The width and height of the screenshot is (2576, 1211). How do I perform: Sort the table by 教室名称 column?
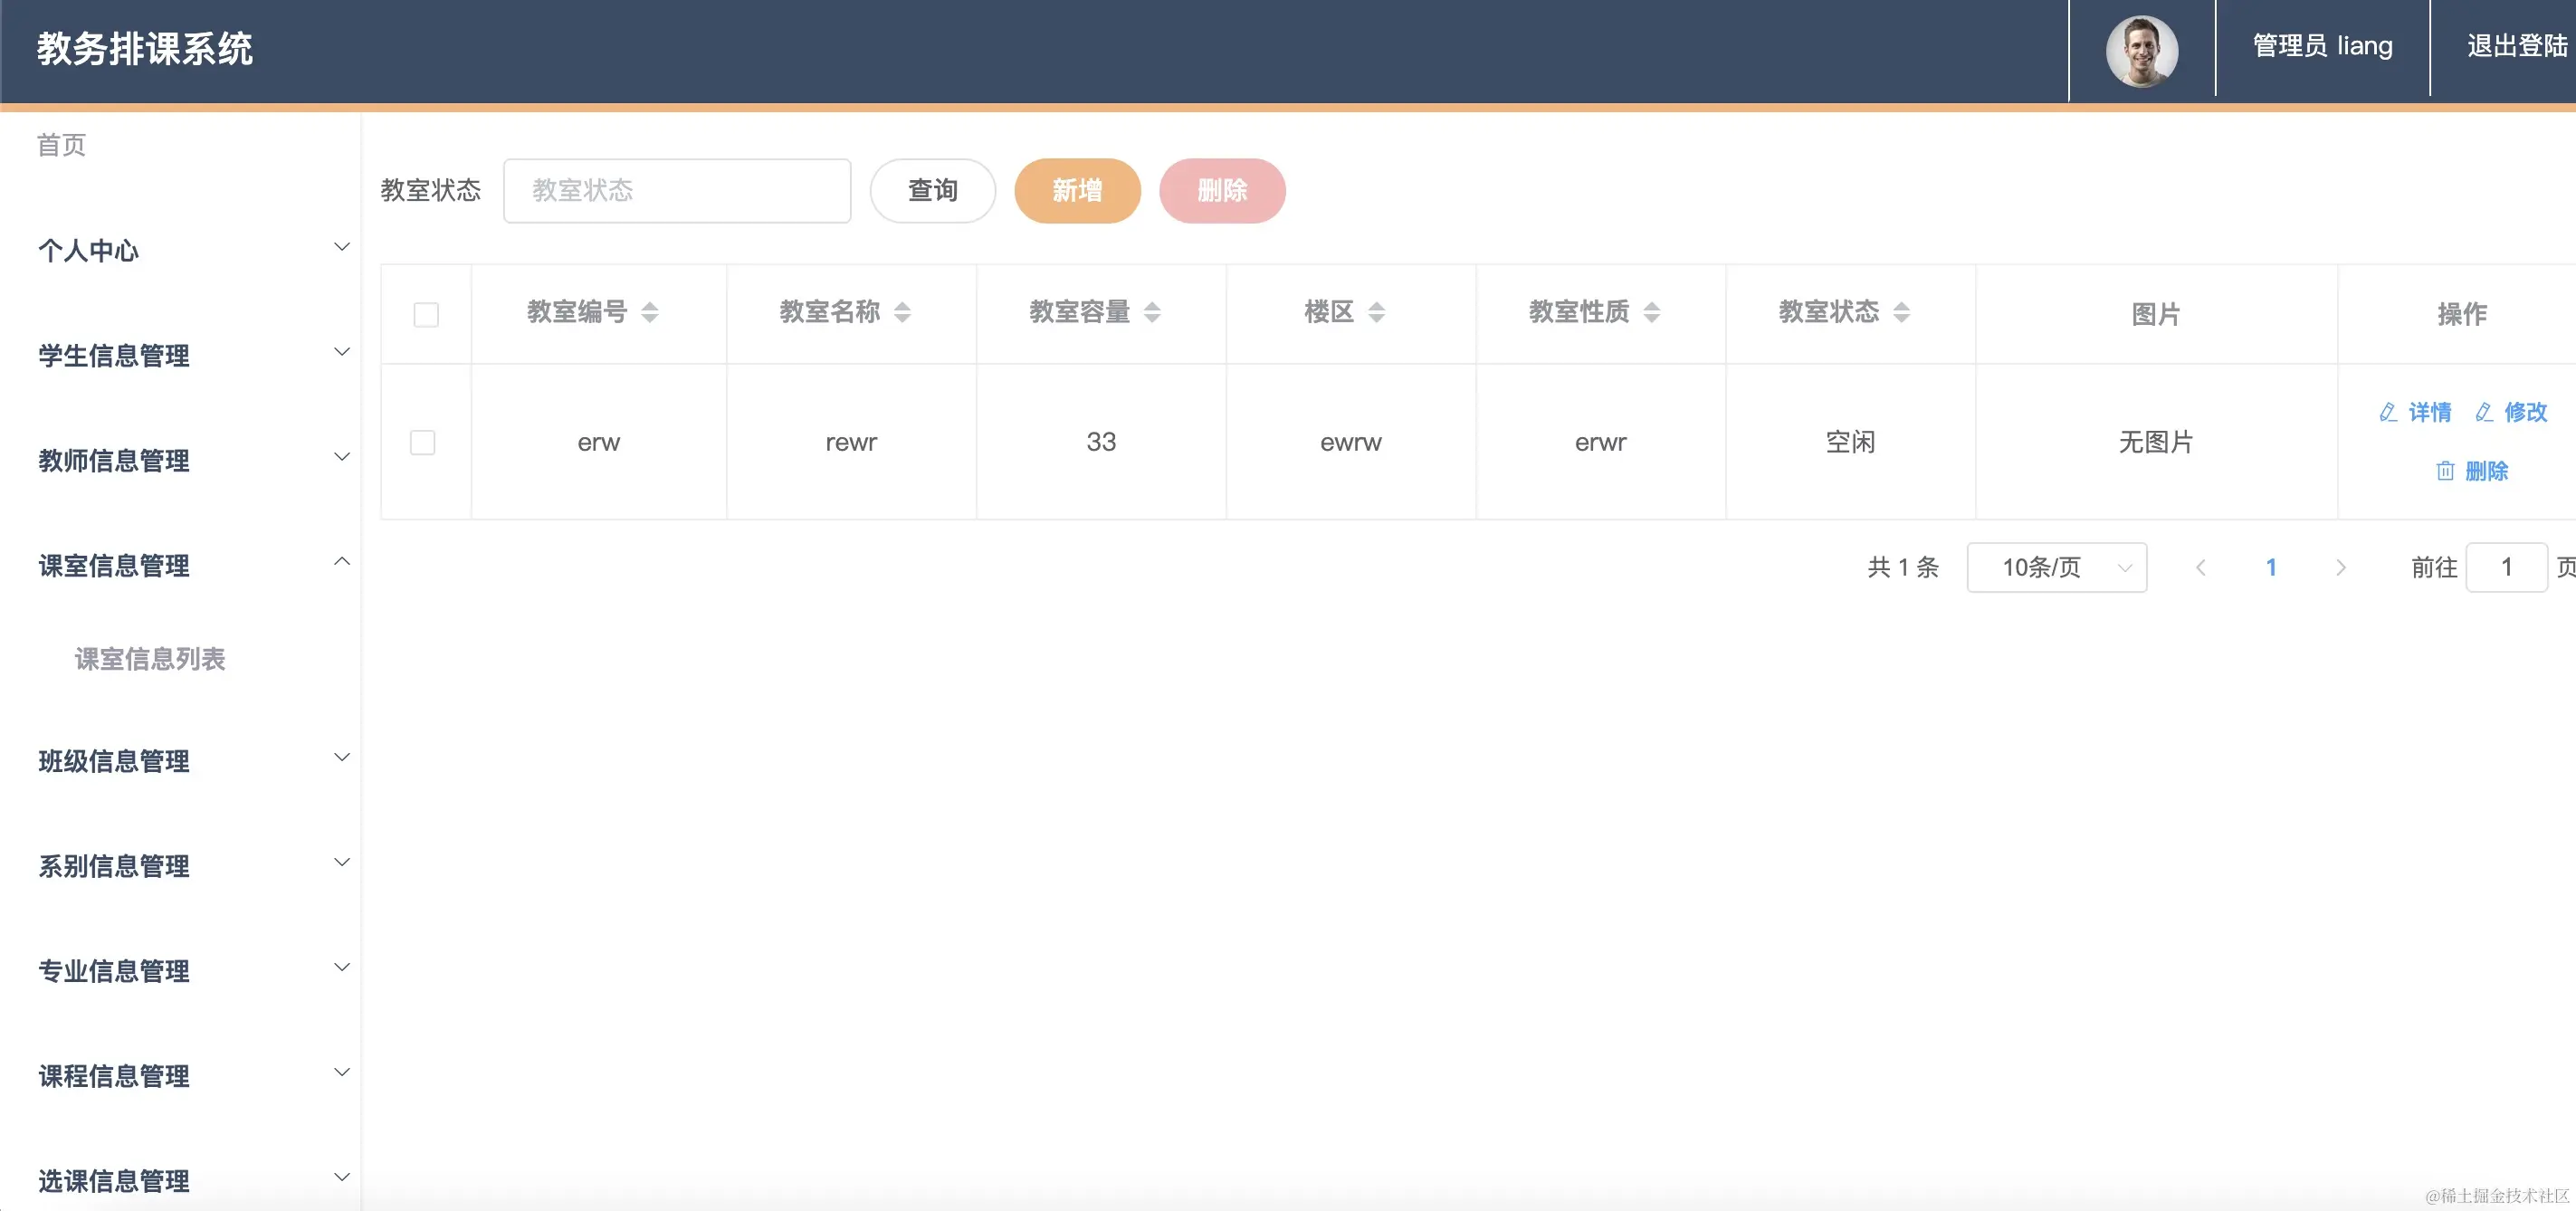pyautogui.click(x=903, y=312)
